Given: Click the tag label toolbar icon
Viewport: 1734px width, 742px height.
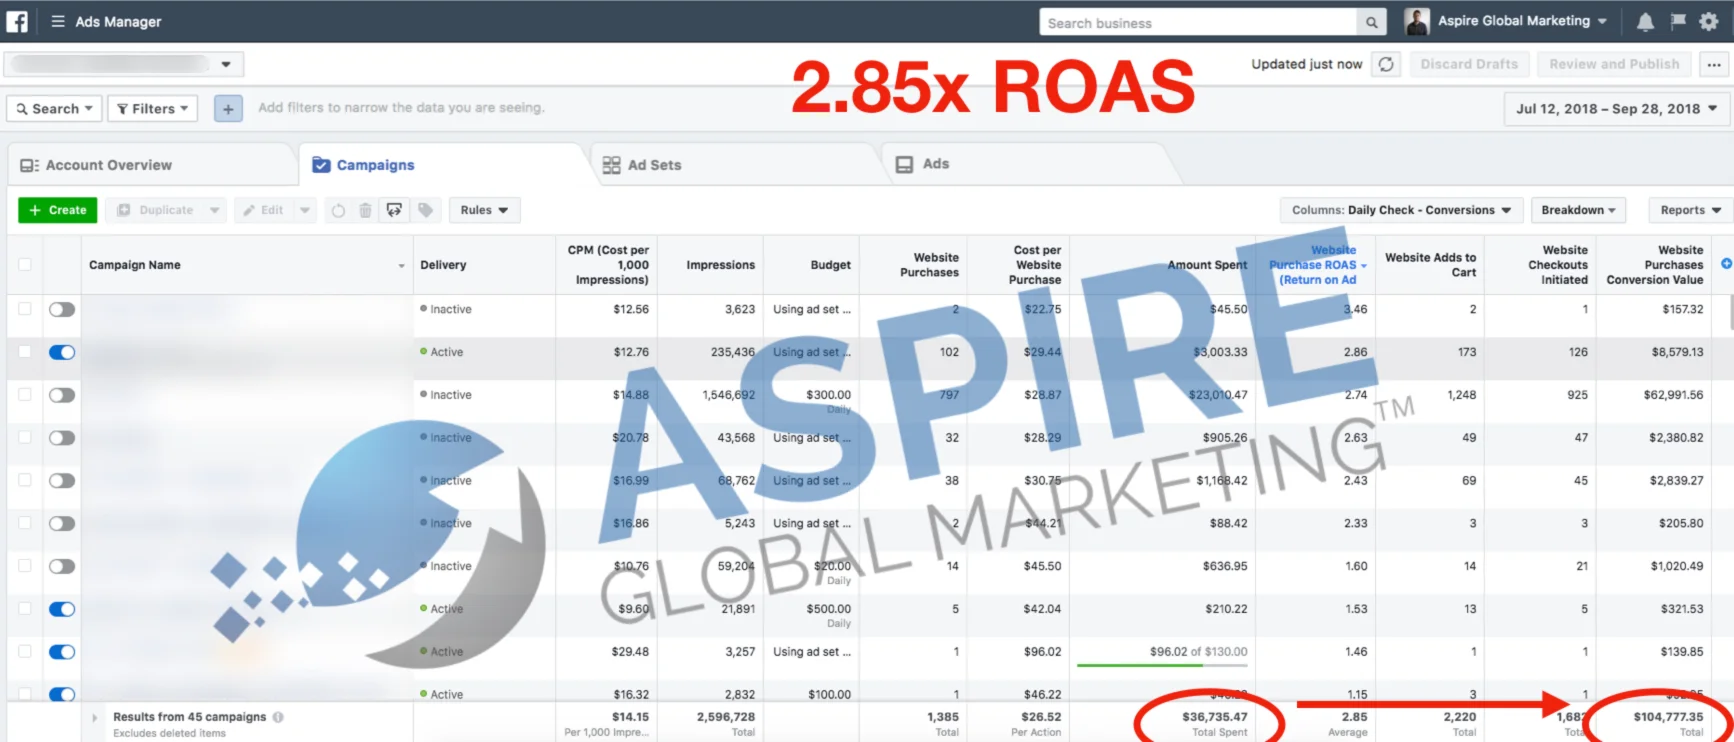Looking at the screenshot, I should click(x=425, y=210).
